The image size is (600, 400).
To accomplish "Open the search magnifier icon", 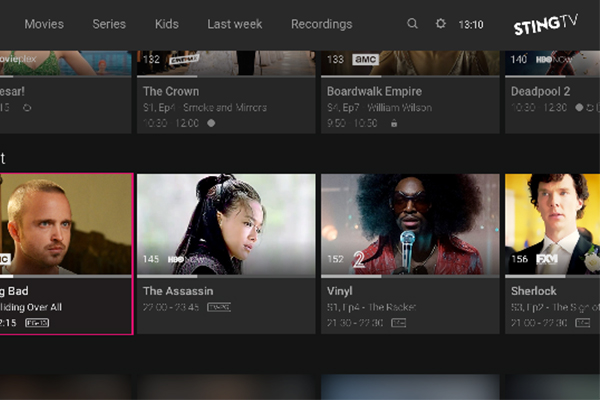I will pyautogui.click(x=412, y=24).
